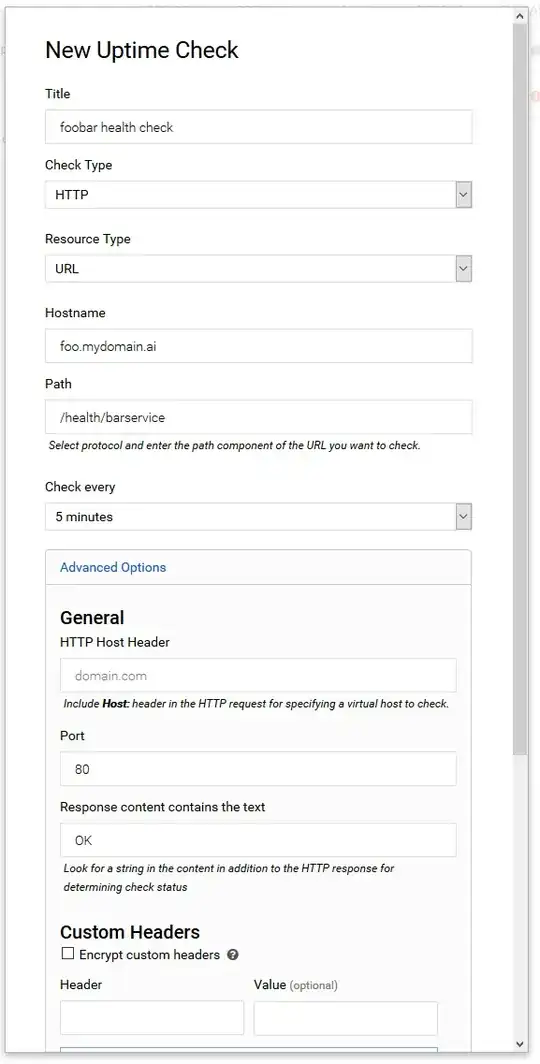Open the Check Type dropdown
This screenshot has height=1064, width=540.
(x=258, y=195)
